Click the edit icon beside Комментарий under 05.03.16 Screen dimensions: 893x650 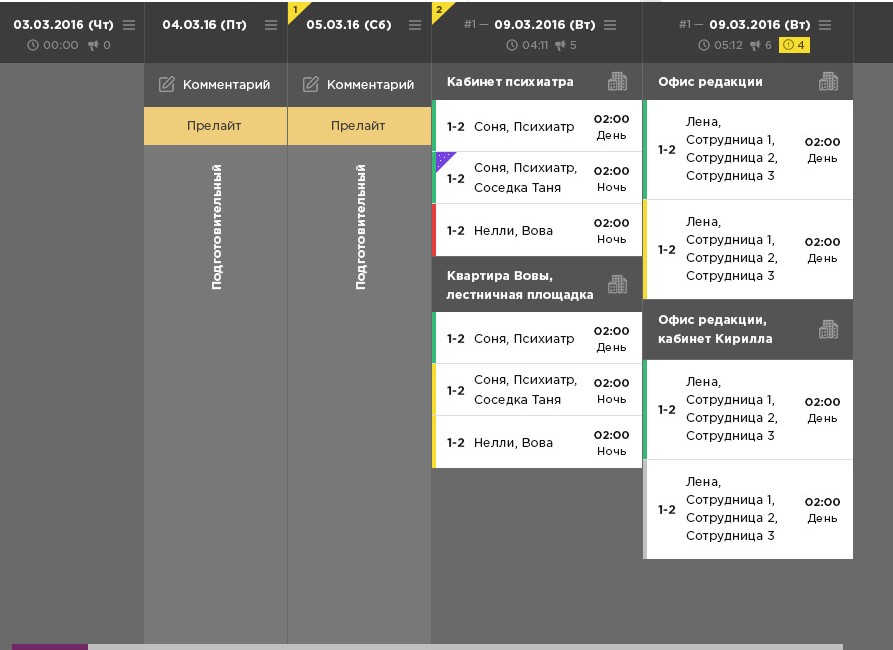(311, 85)
